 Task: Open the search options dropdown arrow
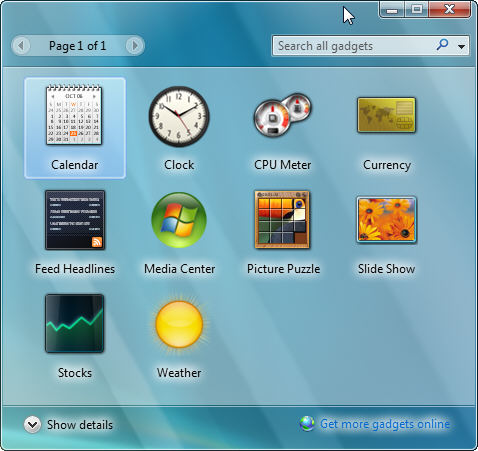461,46
